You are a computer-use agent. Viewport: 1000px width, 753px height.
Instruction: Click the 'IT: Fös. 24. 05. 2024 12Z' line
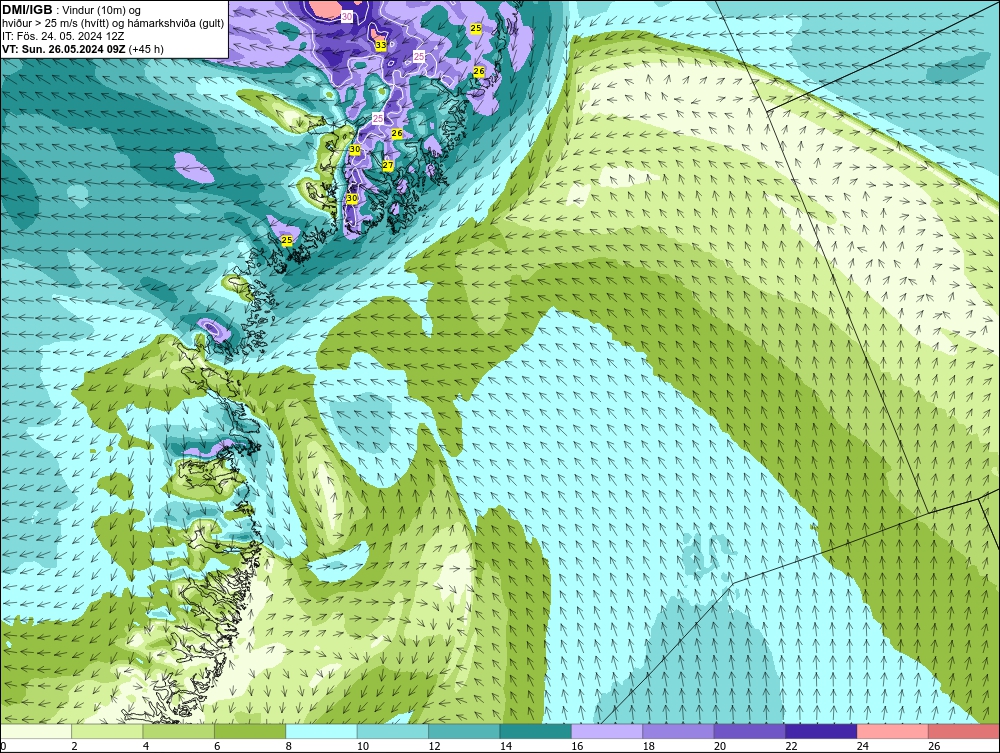63,36
